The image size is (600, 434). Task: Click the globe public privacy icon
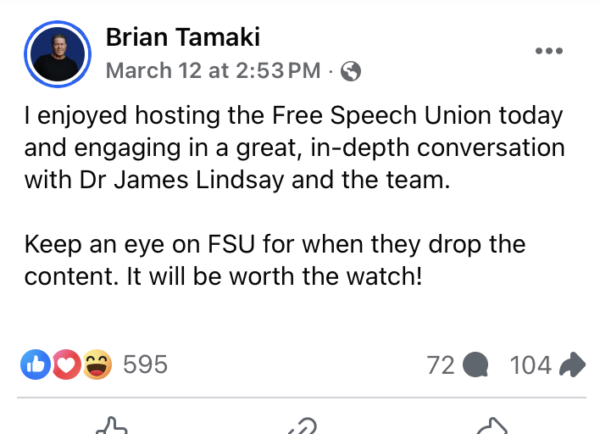click(351, 71)
